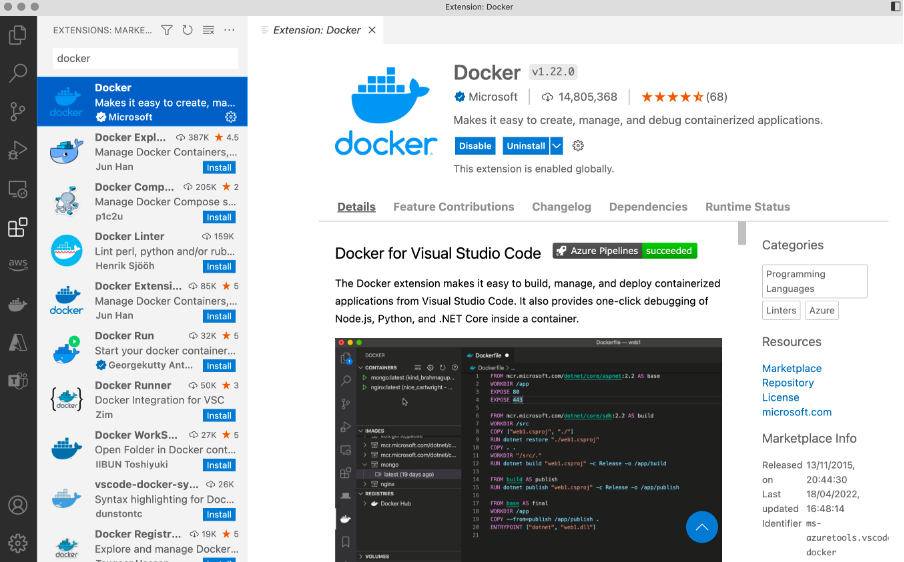Expand the Uninstall dropdown arrow
The image size is (904, 562).
click(x=557, y=146)
